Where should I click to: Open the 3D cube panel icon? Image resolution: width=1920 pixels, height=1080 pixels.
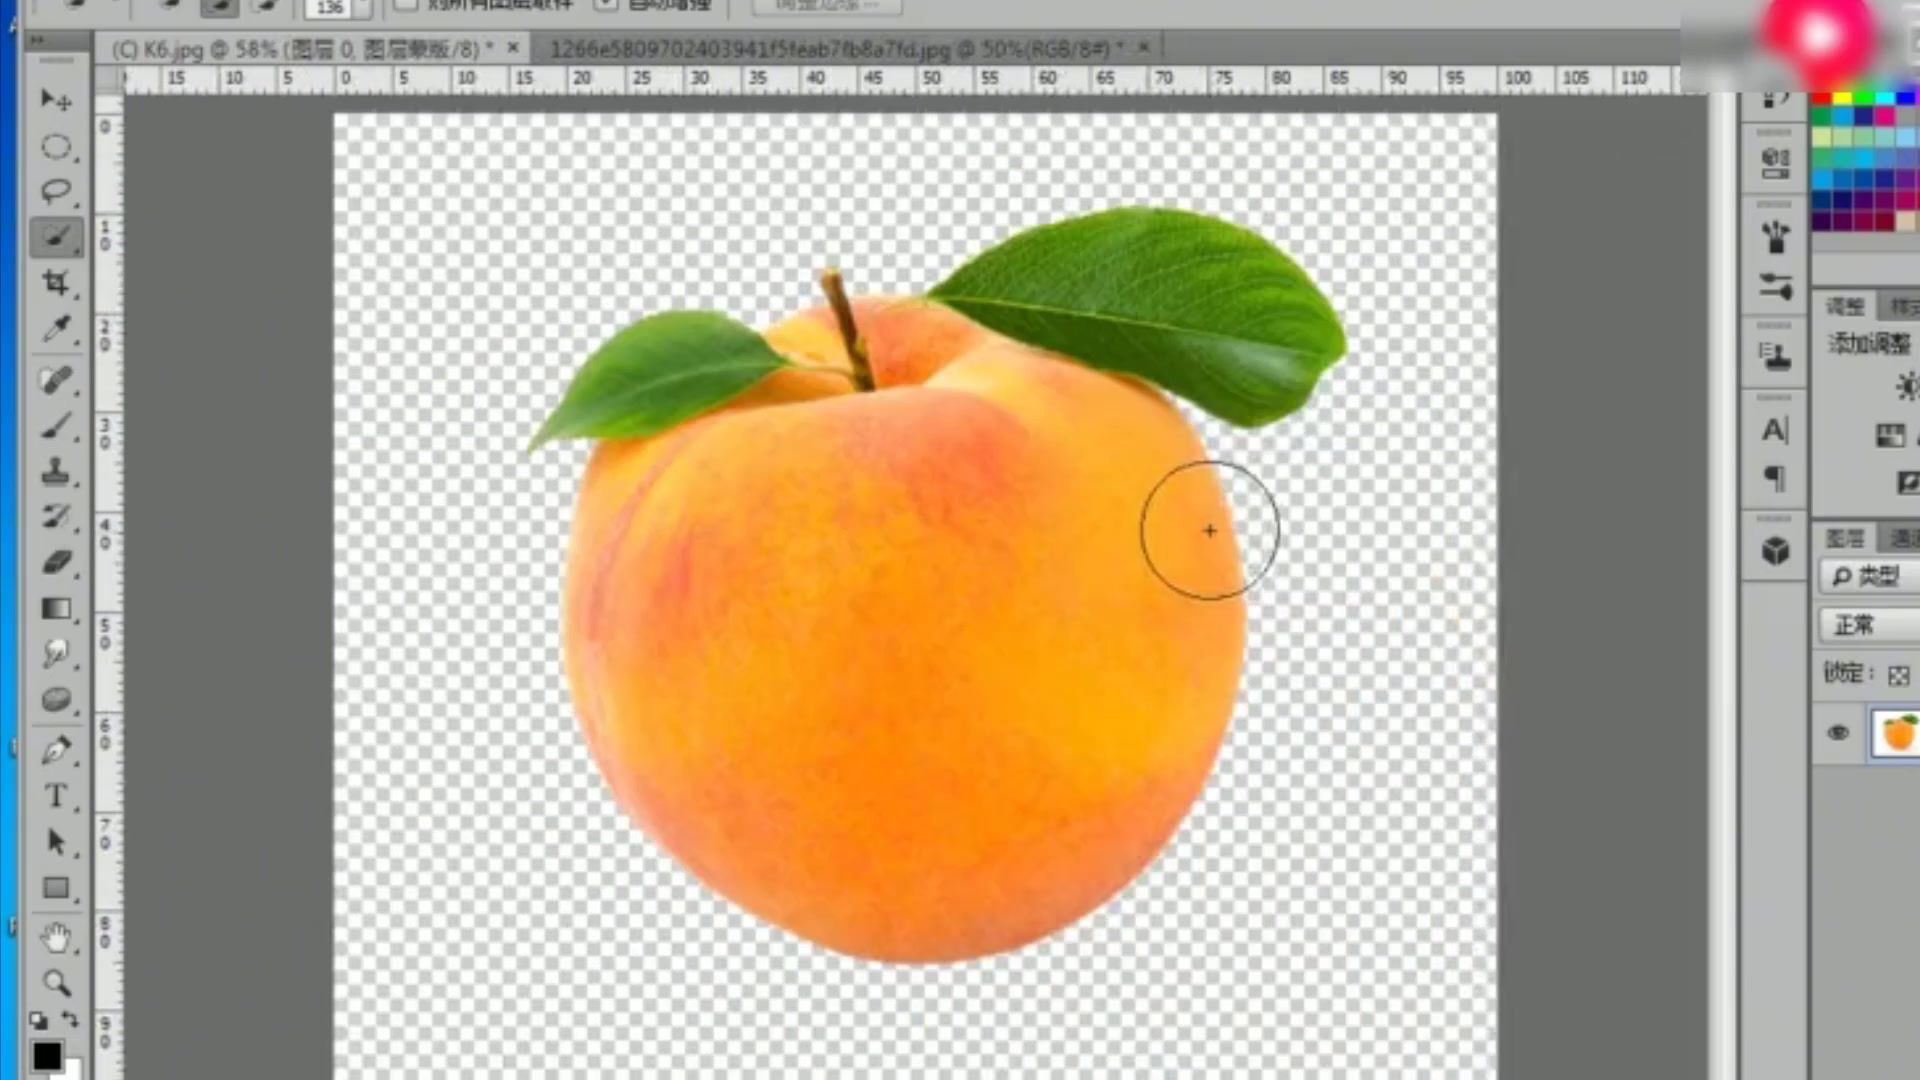coord(1775,551)
